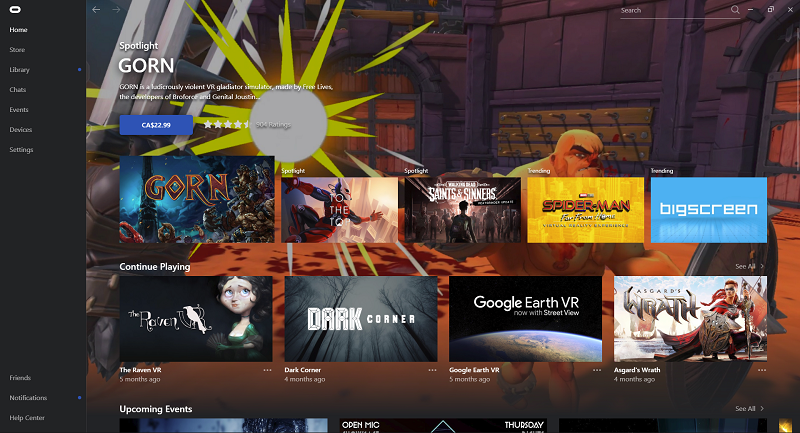Restore the Oculus window size
The image size is (800, 433).
770,9
